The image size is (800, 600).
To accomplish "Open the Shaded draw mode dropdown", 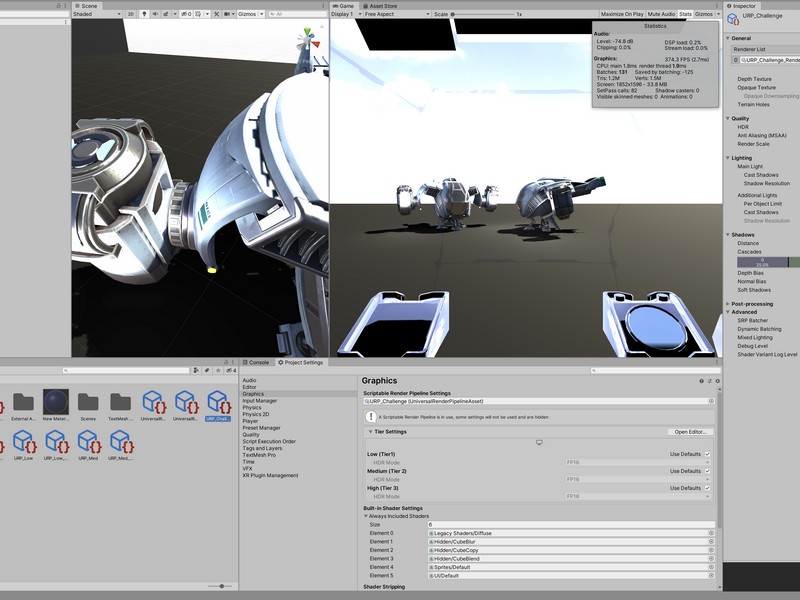I will click(97, 14).
